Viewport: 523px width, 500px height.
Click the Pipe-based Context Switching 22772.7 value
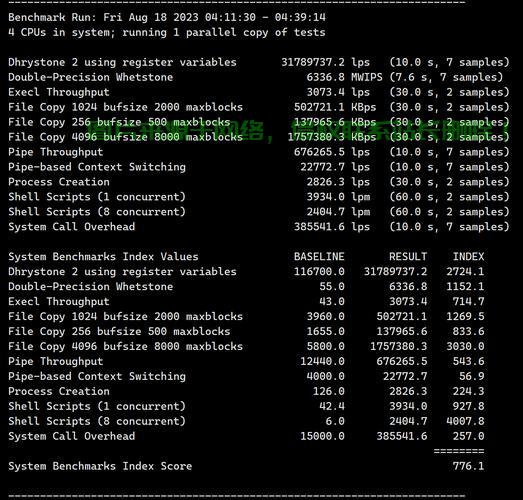pos(322,167)
